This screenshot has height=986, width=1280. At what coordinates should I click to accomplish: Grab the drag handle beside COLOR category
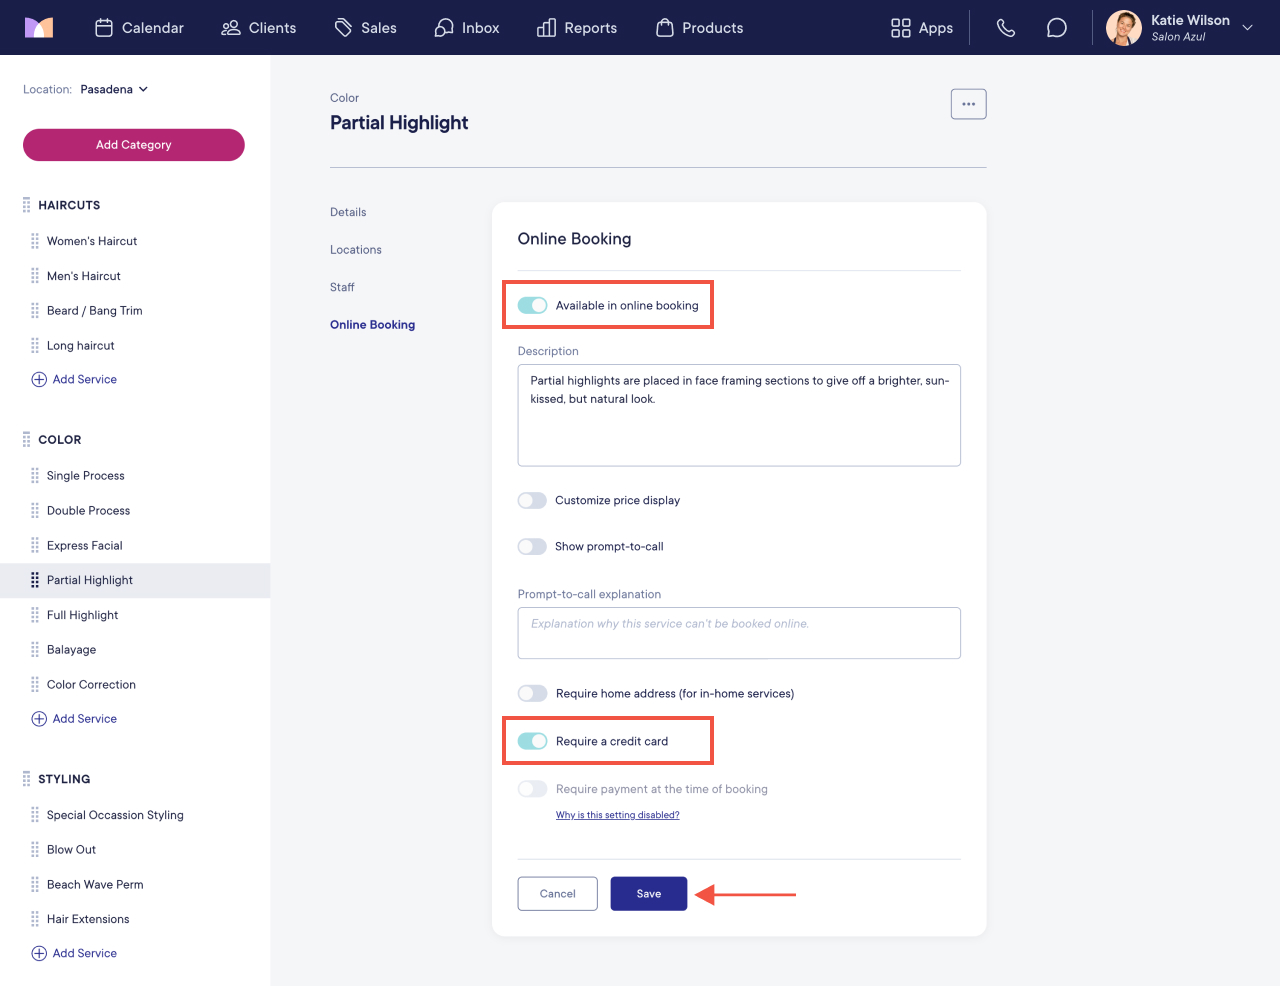coord(27,439)
